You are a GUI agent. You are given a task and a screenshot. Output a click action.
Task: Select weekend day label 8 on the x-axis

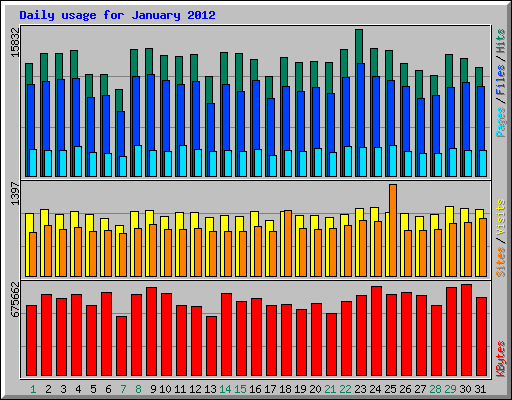click(138, 389)
